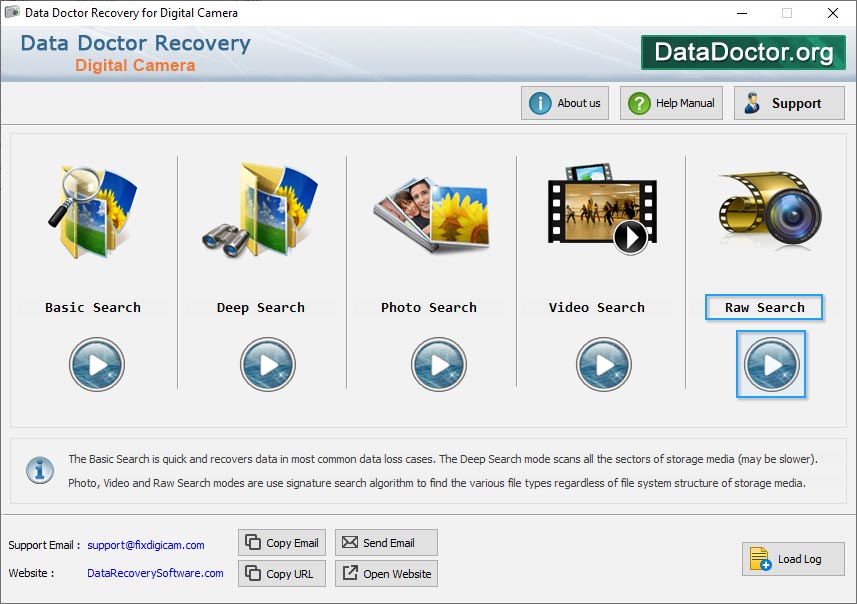The width and height of the screenshot is (857, 604).
Task: Copy the website URL
Action: (282, 573)
